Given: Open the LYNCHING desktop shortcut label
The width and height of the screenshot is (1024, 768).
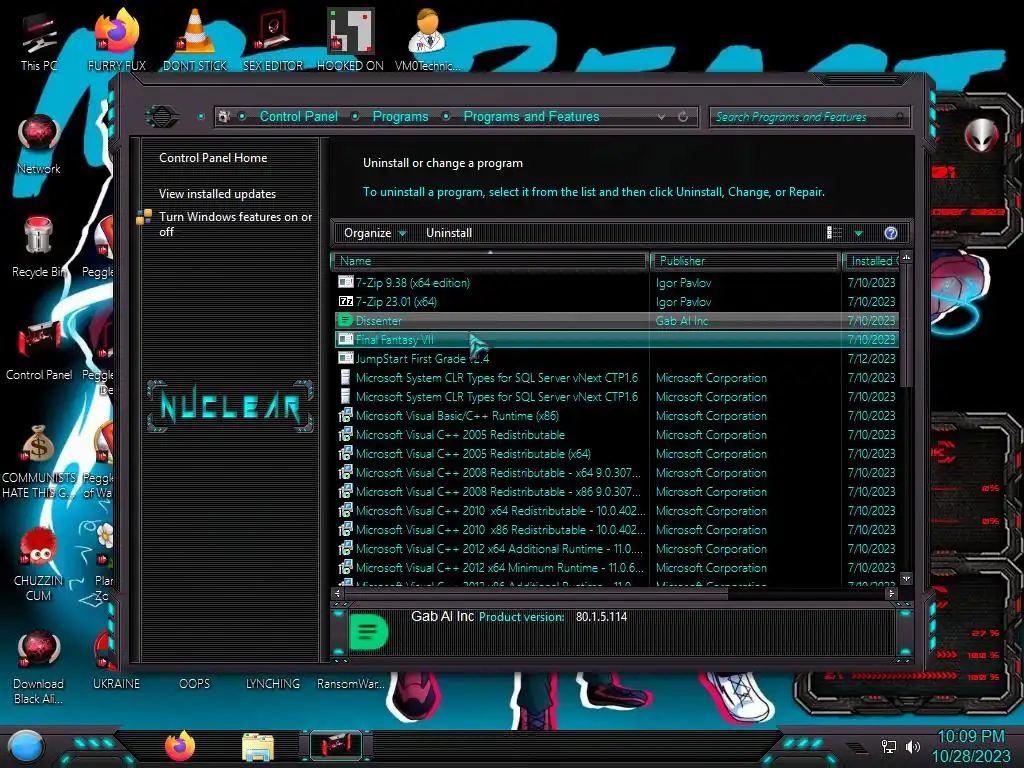Looking at the screenshot, I should (x=272, y=684).
